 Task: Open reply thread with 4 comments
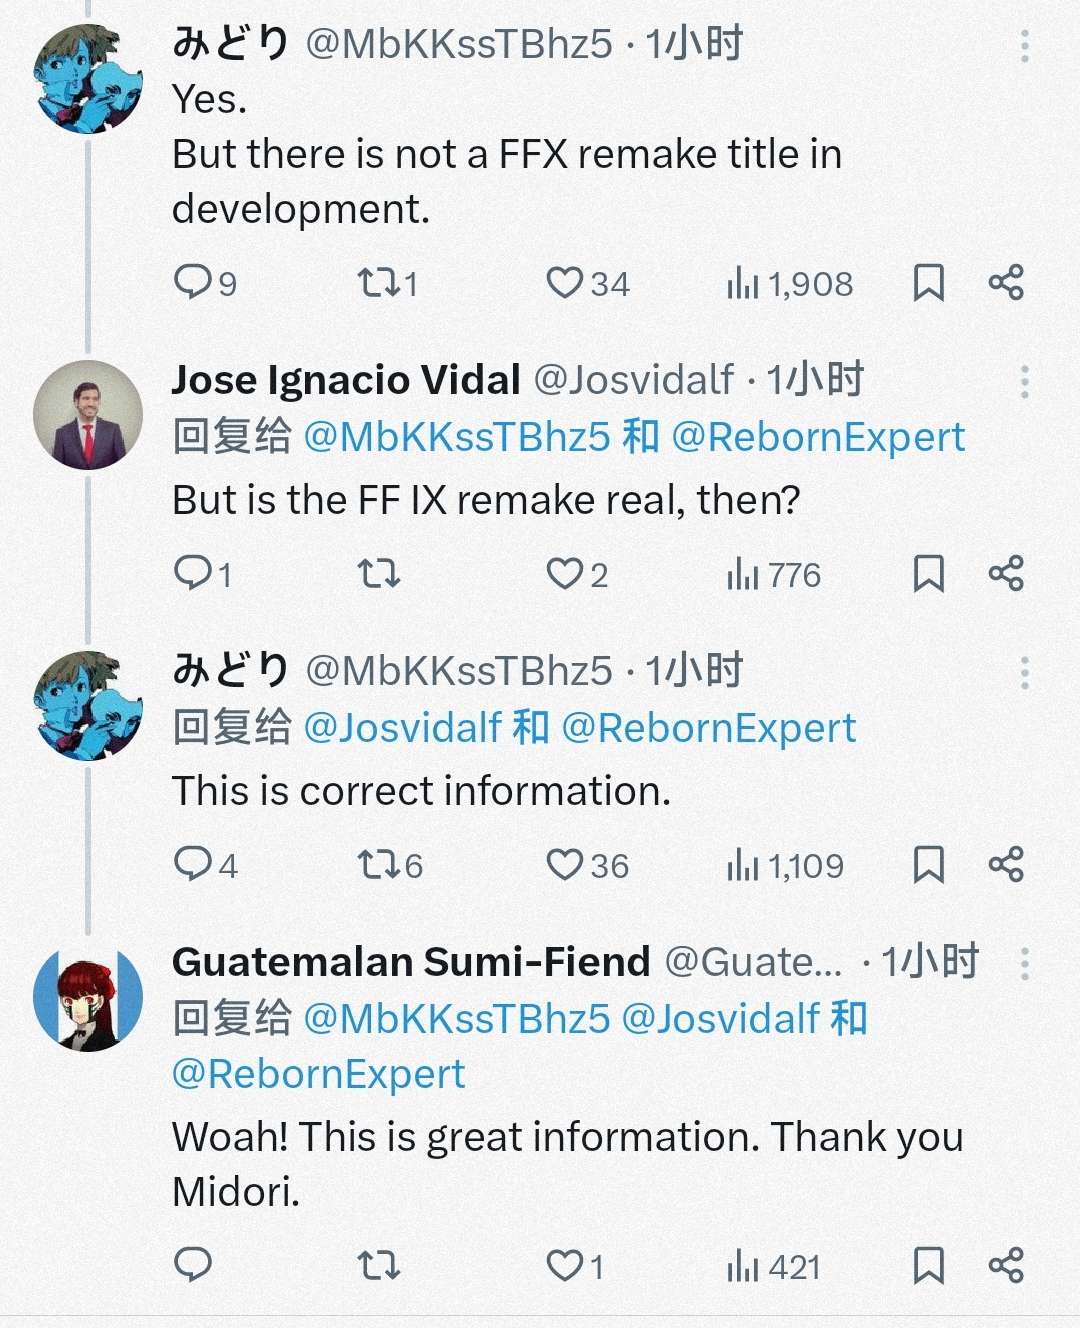pos(206,865)
